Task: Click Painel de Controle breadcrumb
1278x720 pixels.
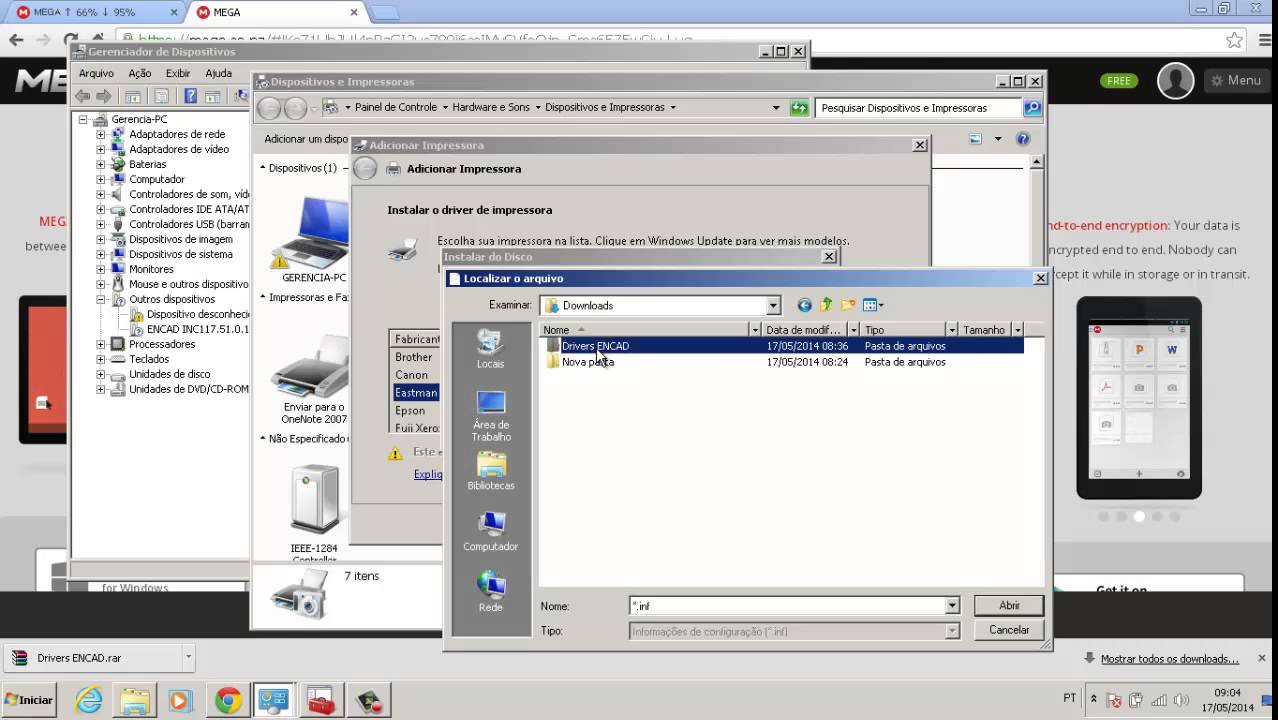Action: click(x=396, y=107)
